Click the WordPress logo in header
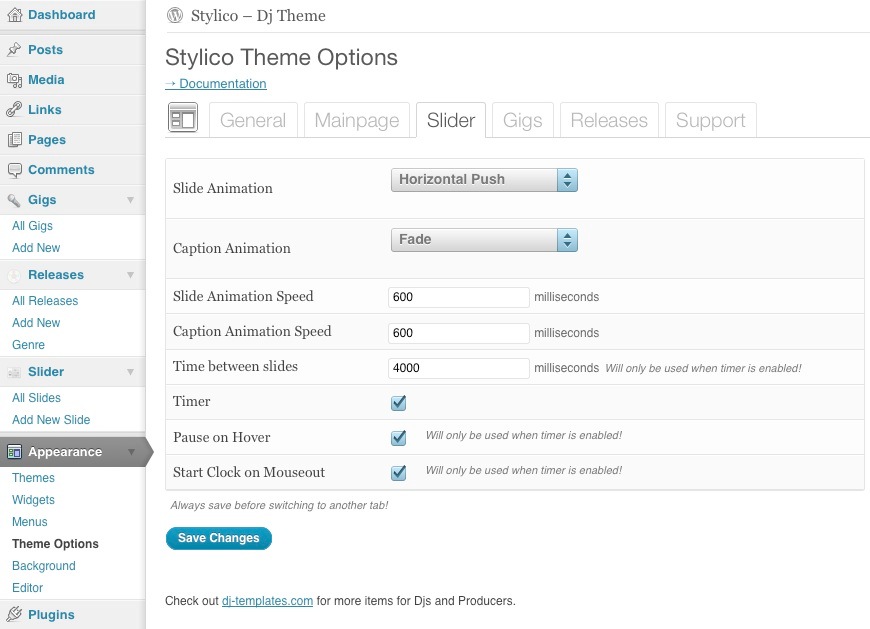This screenshot has width=870, height=629. [175, 16]
